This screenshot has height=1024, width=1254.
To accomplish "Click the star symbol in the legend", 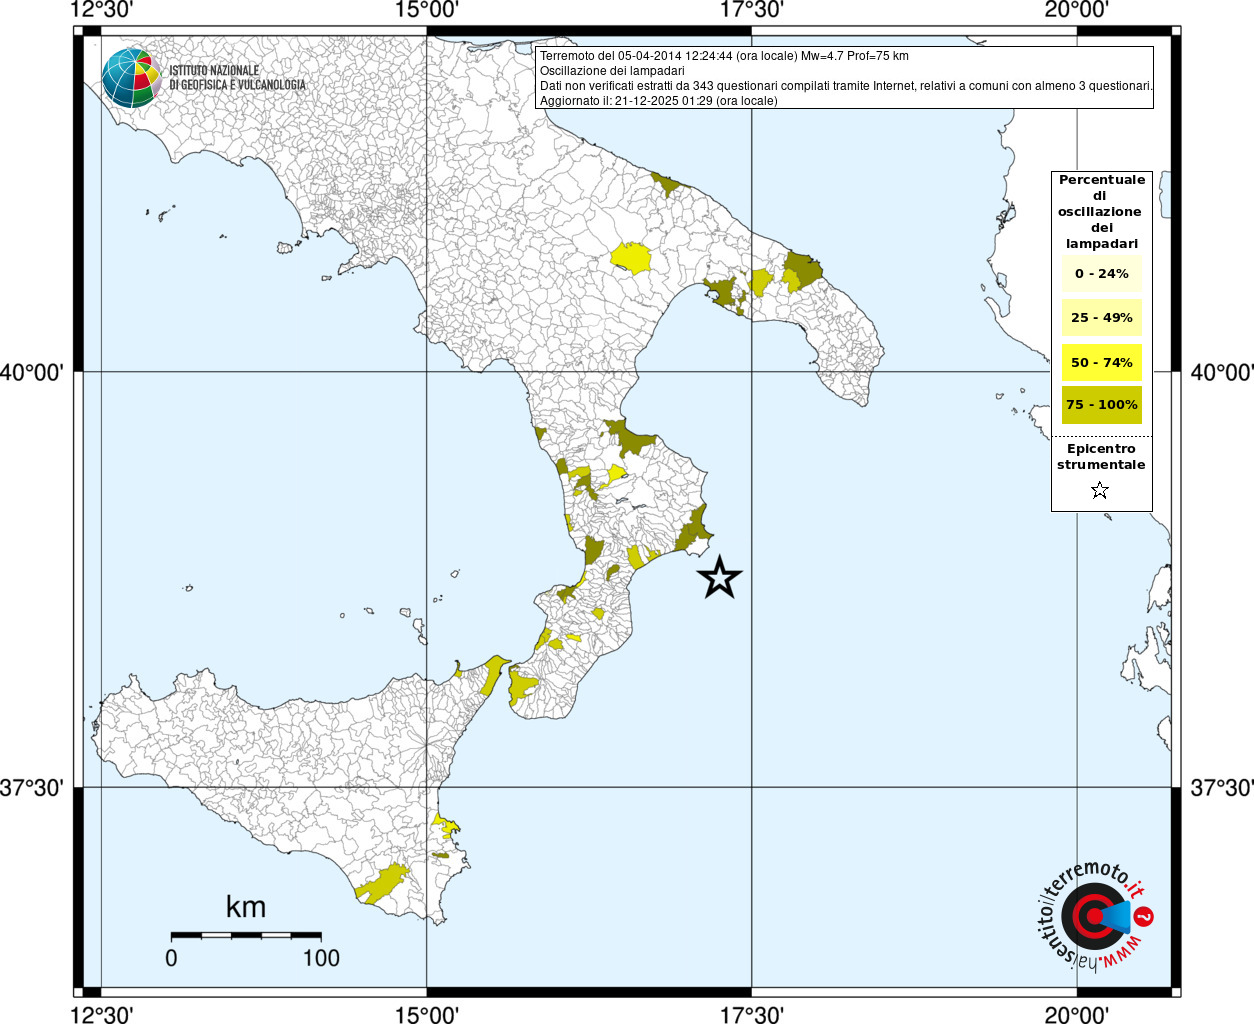I will pos(1100,490).
